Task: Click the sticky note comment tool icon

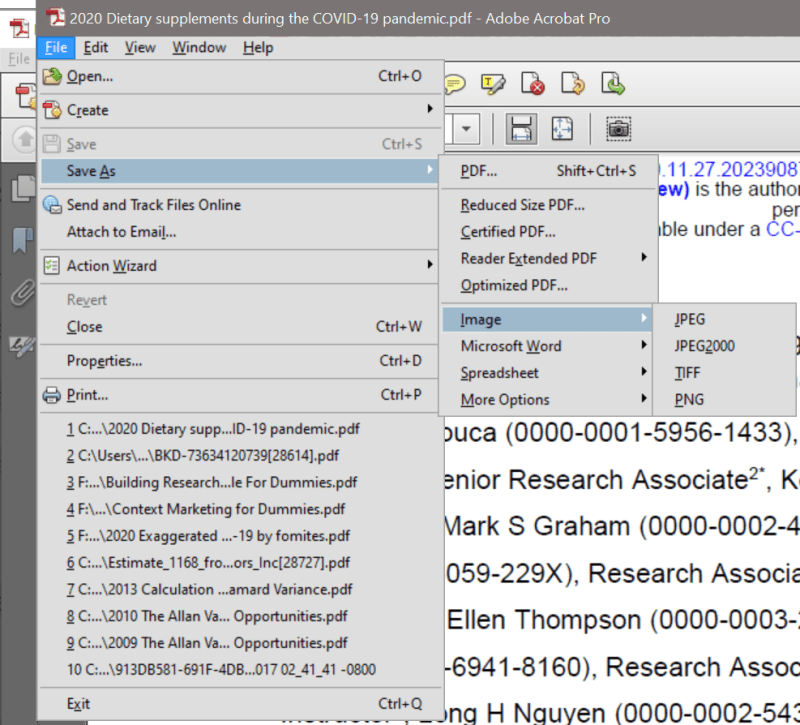Action: point(454,84)
